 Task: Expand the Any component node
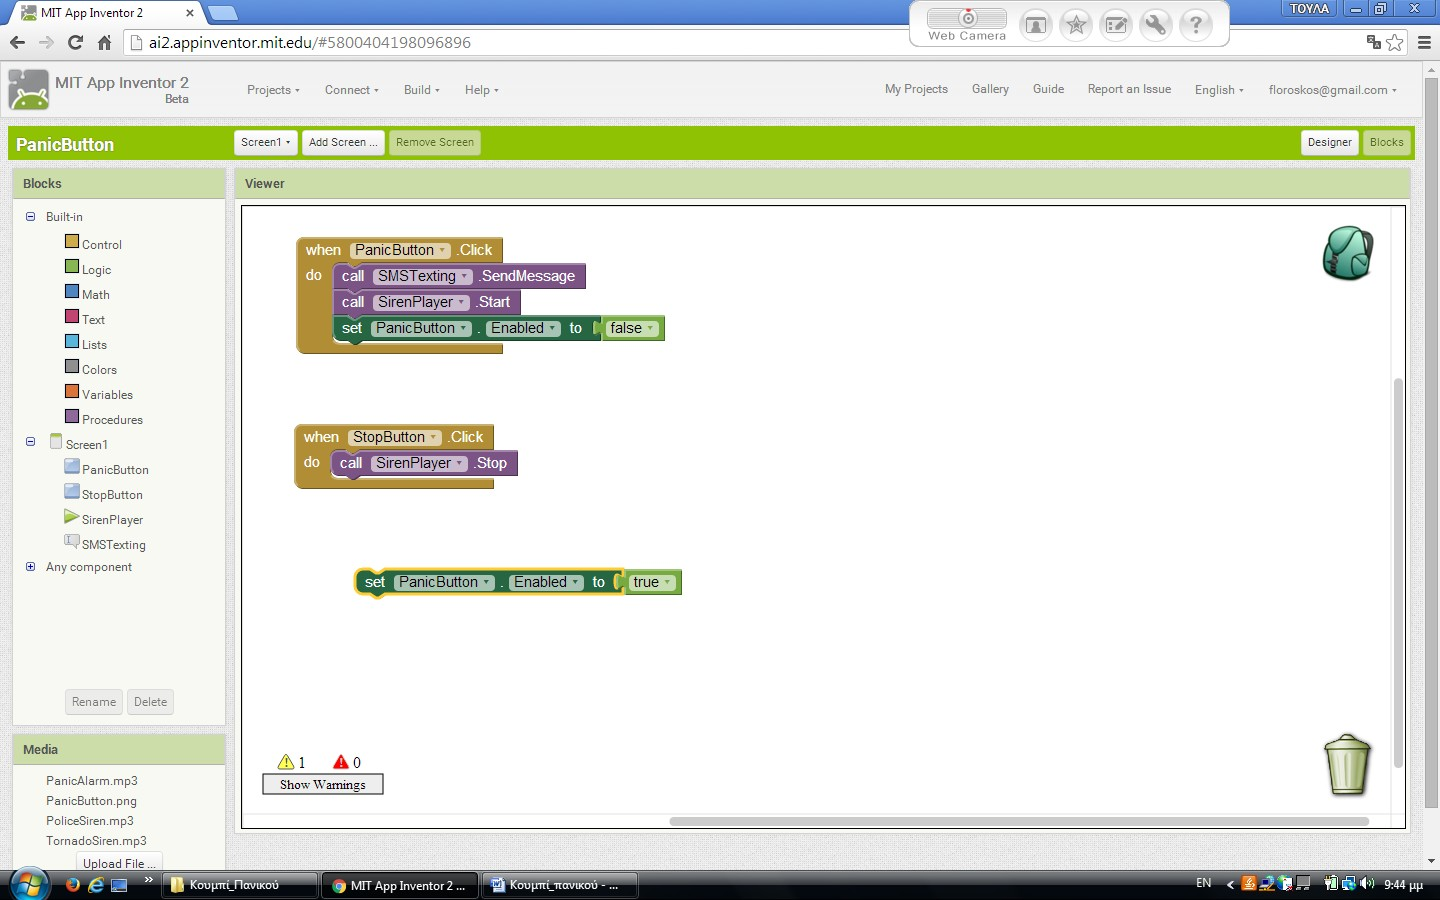pos(30,566)
